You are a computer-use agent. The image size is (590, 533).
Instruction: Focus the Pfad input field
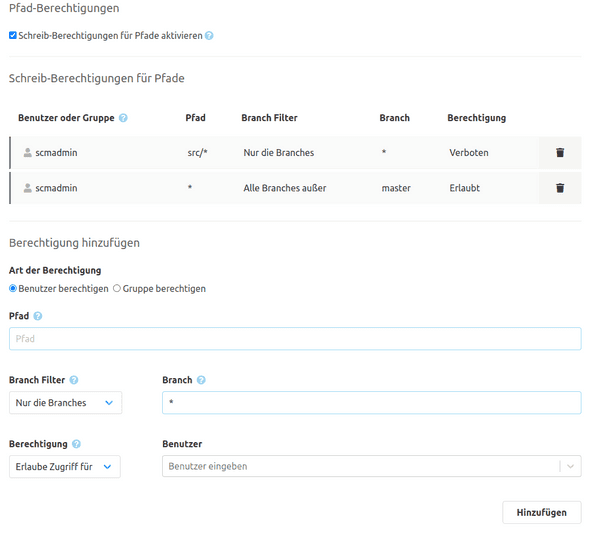(295, 339)
